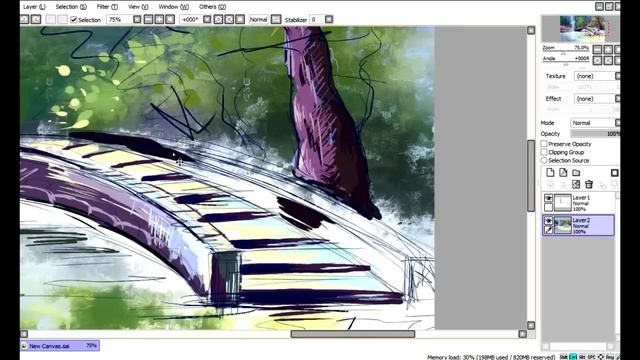Rotate view counterclockwise from toolbar
640x360 pixels.
(x=218, y=19)
